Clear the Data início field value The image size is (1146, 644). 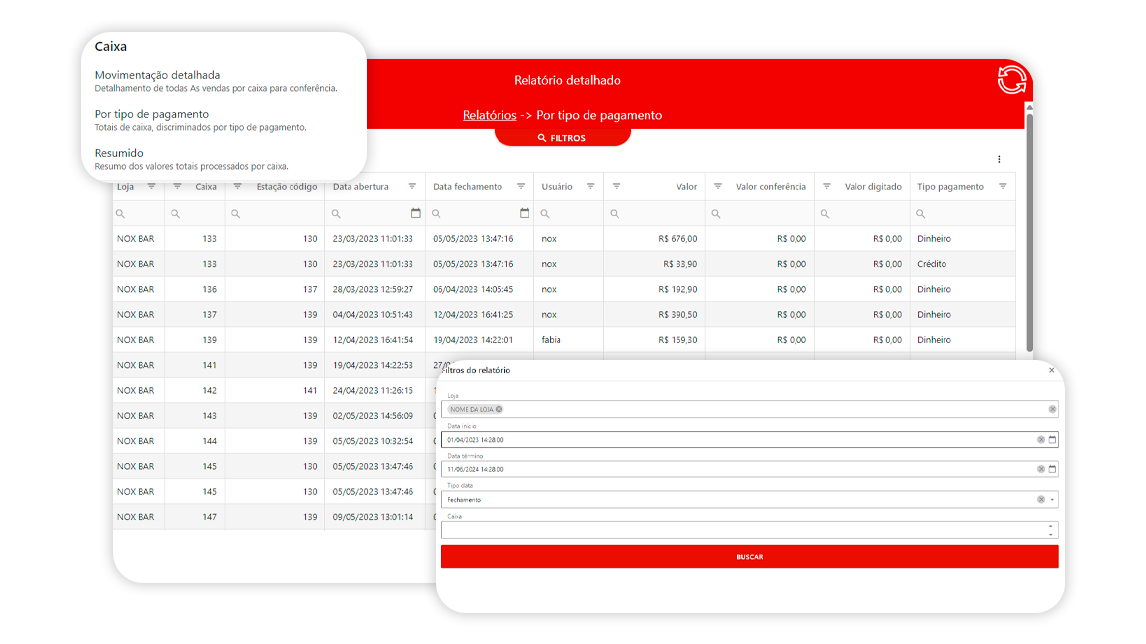click(x=1041, y=439)
